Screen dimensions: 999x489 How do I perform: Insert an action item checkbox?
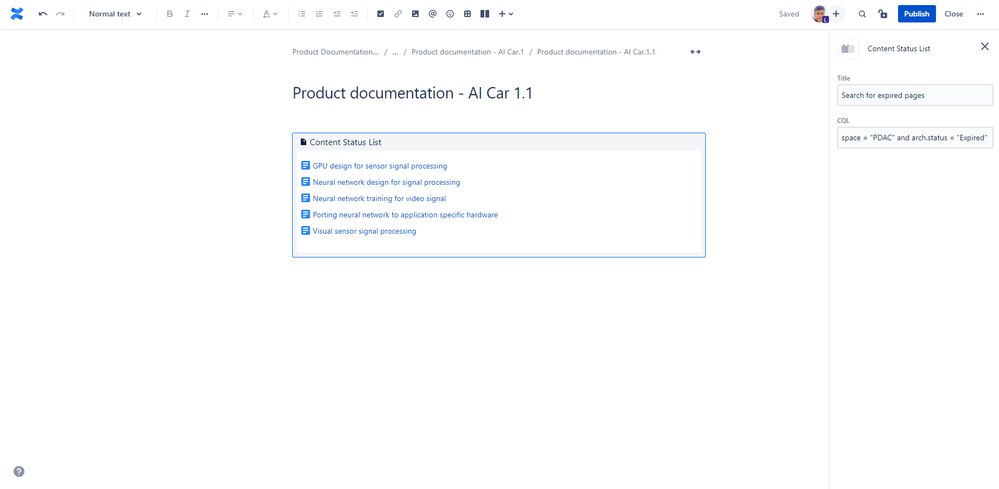point(380,14)
